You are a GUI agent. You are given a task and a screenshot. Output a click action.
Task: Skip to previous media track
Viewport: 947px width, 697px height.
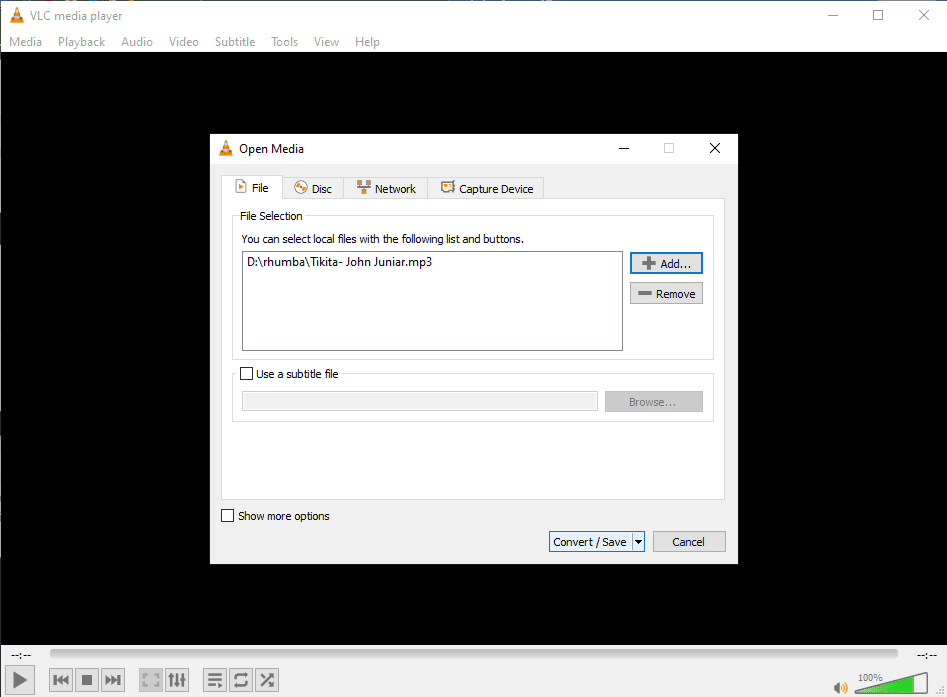(x=60, y=680)
